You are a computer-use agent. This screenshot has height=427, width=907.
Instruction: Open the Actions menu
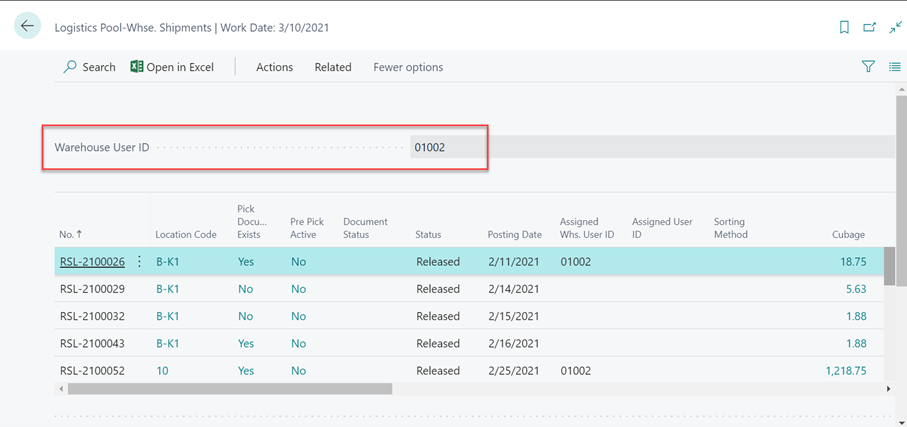[274, 67]
